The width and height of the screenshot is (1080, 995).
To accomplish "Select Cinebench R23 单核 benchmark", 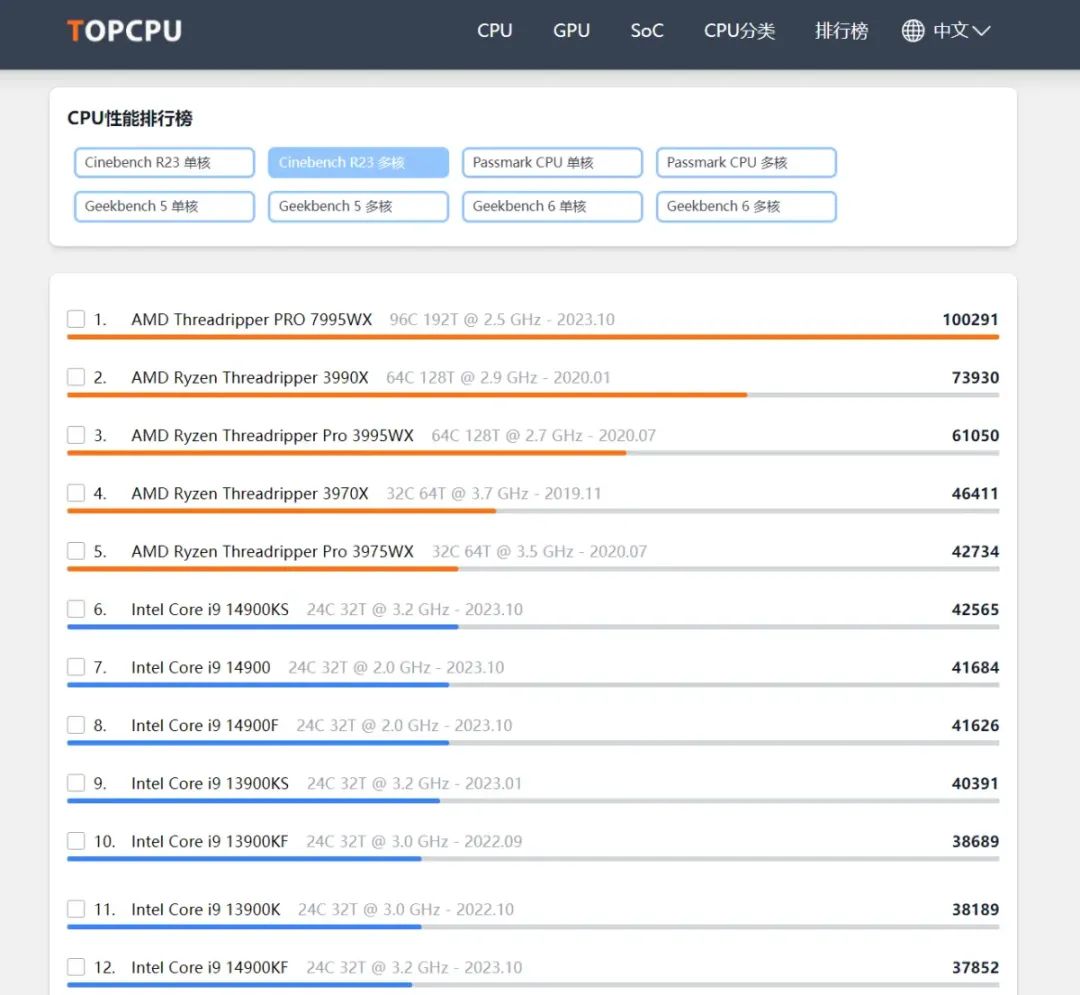I will tap(165, 163).
